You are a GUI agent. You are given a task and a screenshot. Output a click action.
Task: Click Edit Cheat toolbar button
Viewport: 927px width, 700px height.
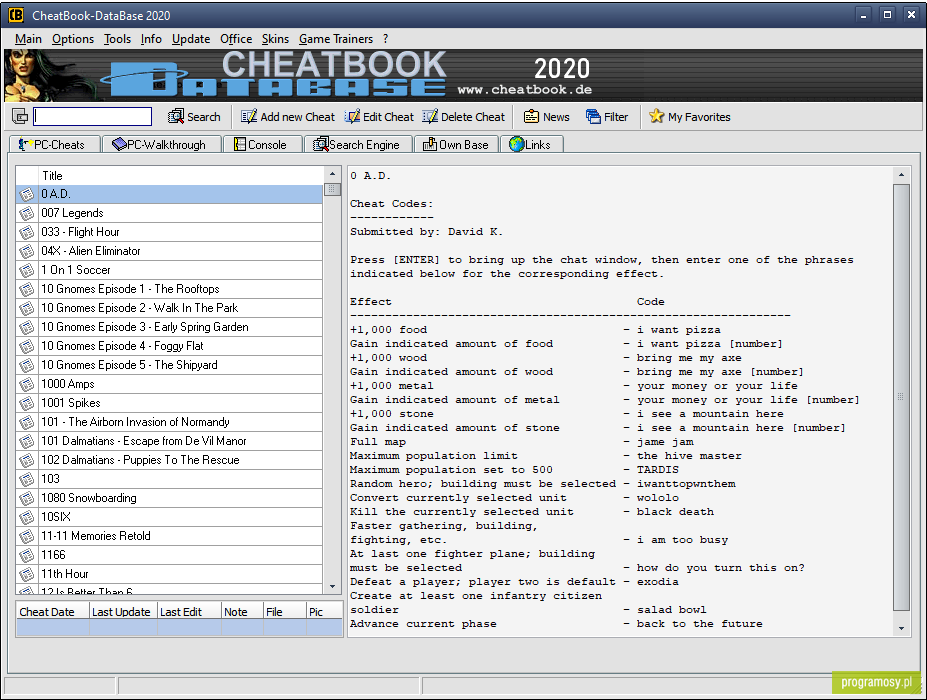[x=380, y=116]
